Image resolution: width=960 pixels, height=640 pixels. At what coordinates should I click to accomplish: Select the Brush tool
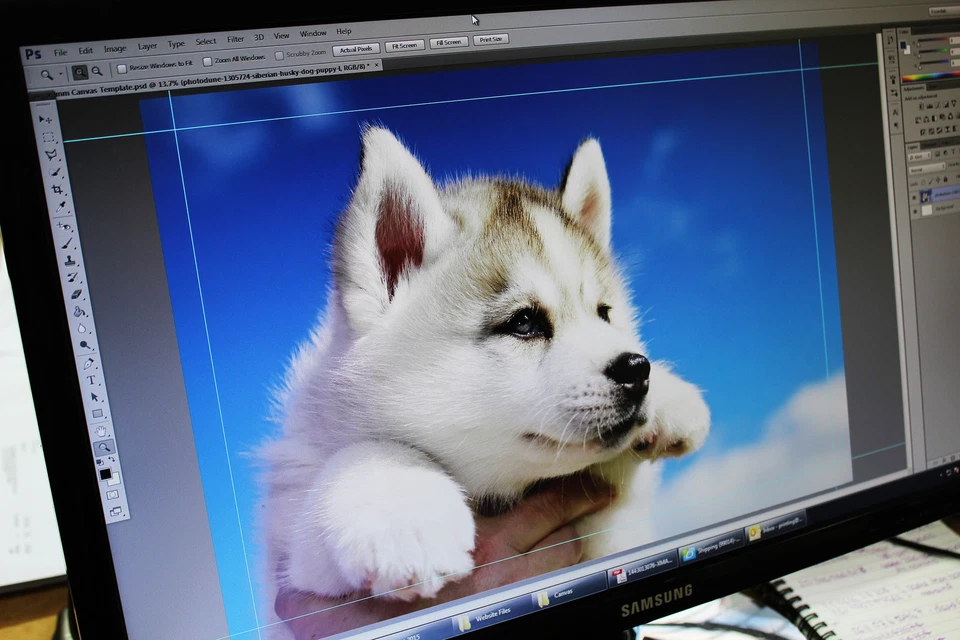pos(67,243)
